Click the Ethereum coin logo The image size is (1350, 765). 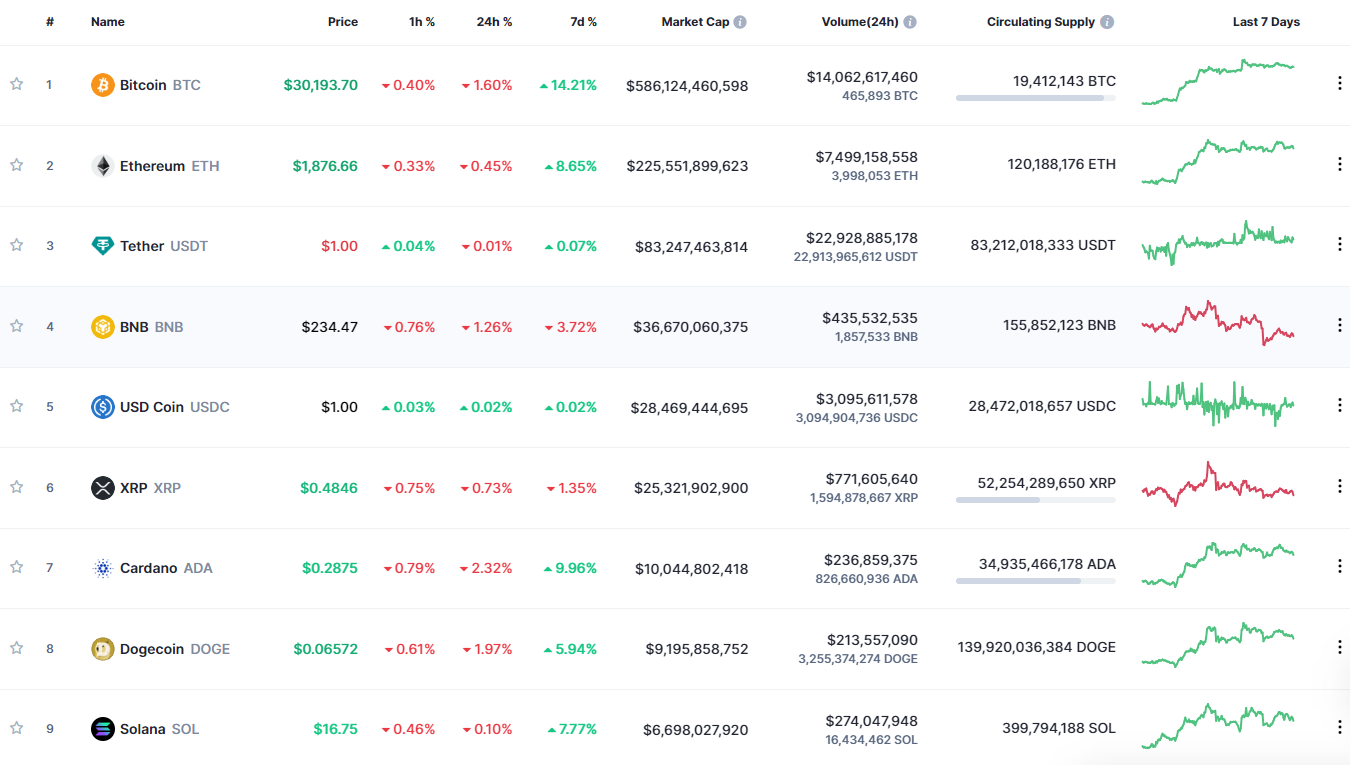[x=101, y=166]
